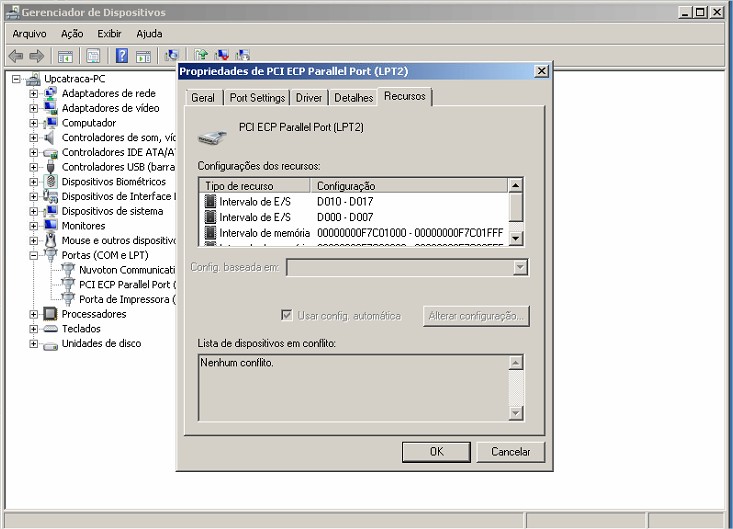Screen dimensions: 733x529
Task: Click the update driver software toolbar icon
Action: point(201,56)
